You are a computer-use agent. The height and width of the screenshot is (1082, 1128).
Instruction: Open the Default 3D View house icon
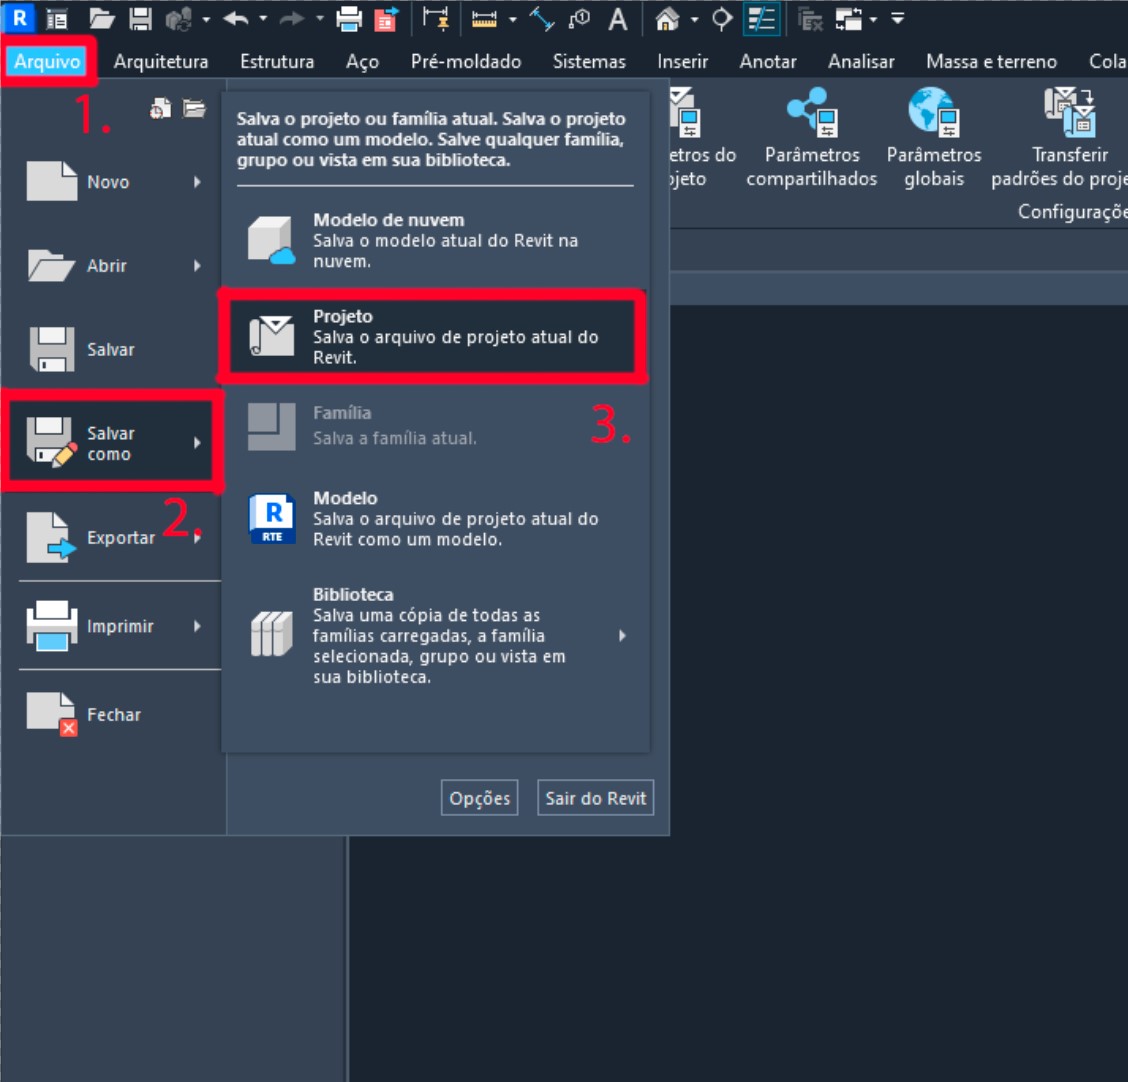pyautogui.click(x=667, y=19)
